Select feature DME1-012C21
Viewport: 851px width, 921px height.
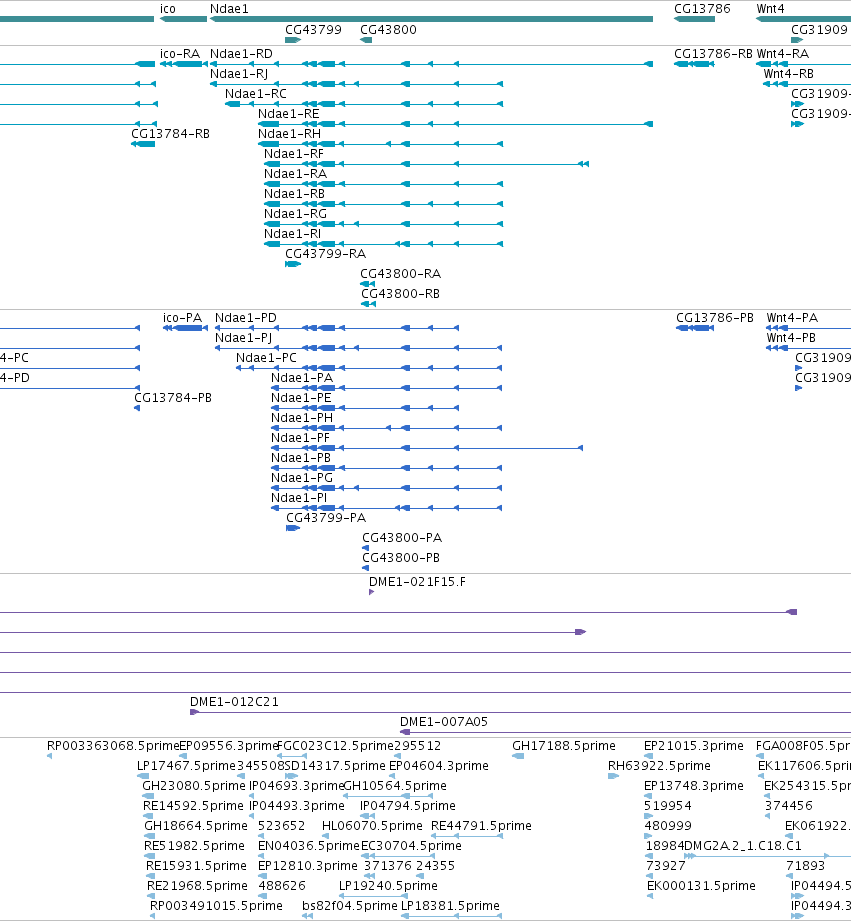pos(234,701)
